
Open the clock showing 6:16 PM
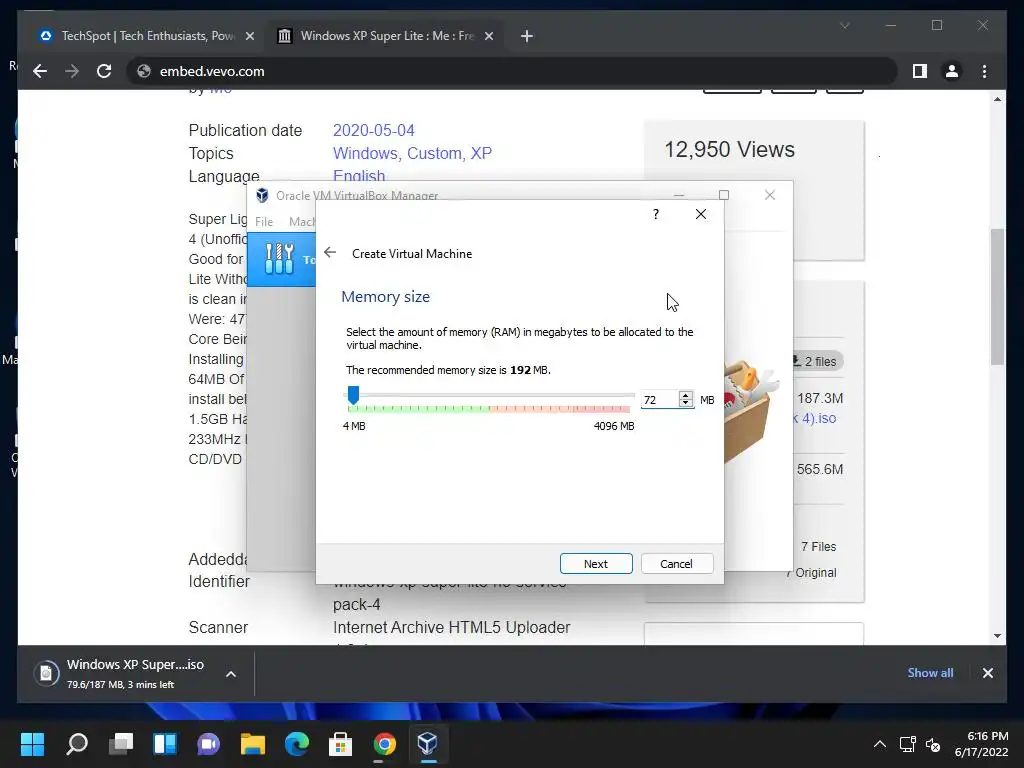point(982,744)
